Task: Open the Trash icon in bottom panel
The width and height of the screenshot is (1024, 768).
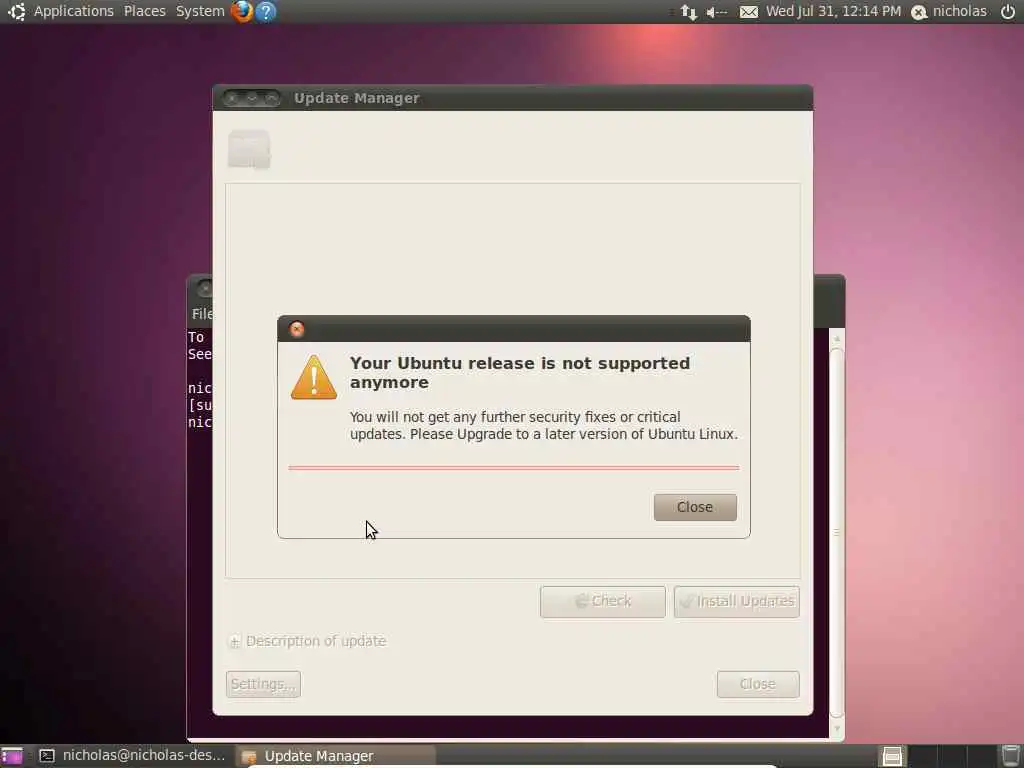Action: point(1011,756)
